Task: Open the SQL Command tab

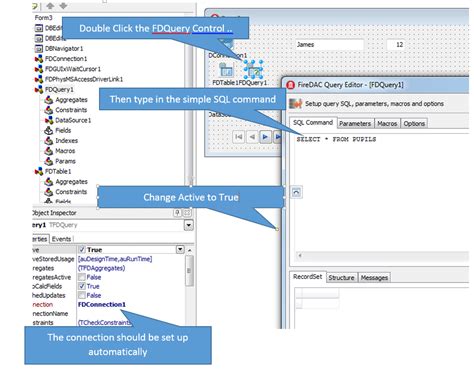Action: pyautogui.click(x=313, y=123)
